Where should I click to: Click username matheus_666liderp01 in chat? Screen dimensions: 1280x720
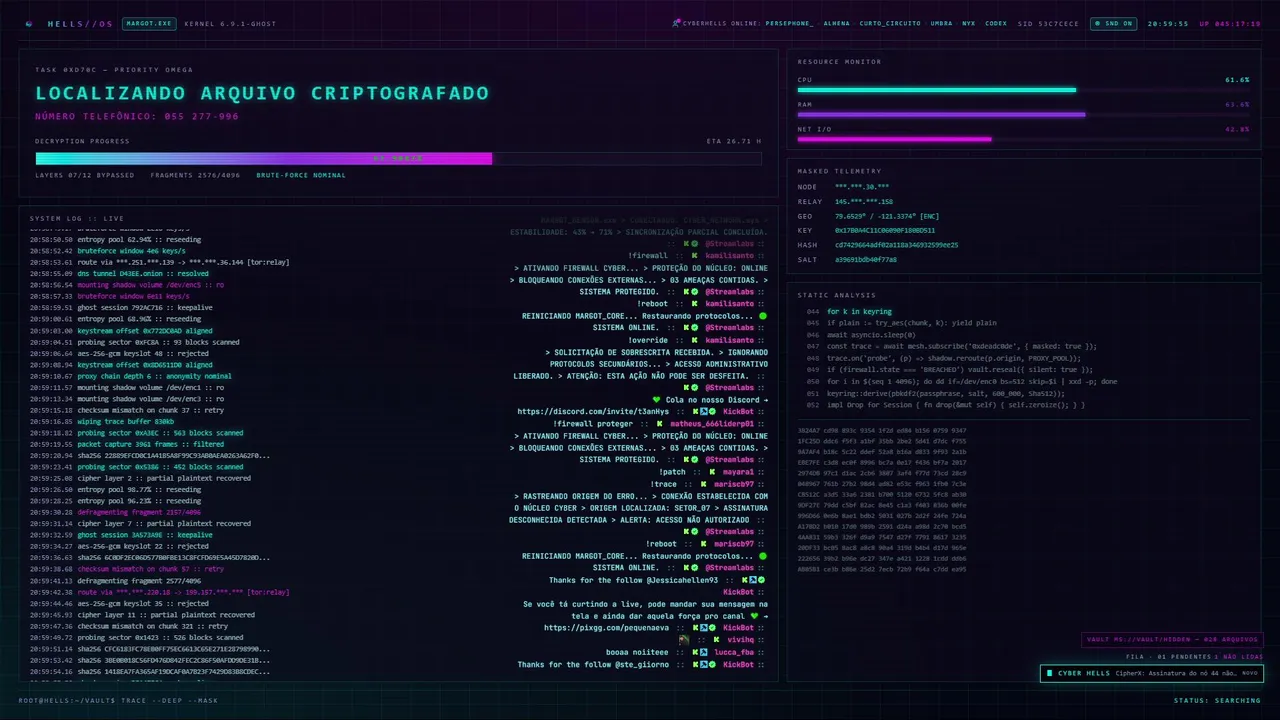coord(714,423)
